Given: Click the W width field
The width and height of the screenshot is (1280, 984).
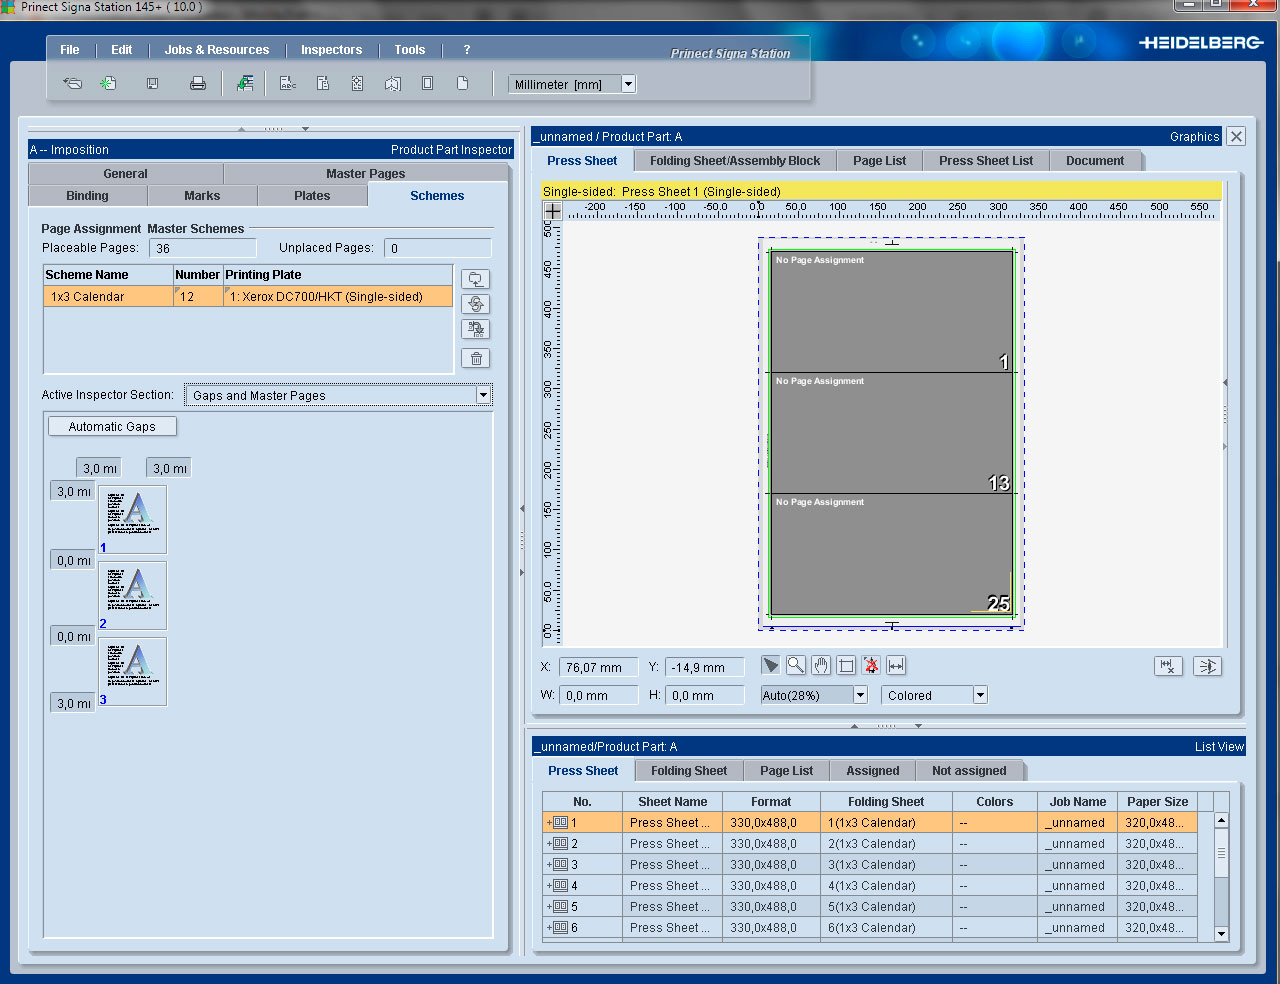Looking at the screenshot, I should click(598, 695).
